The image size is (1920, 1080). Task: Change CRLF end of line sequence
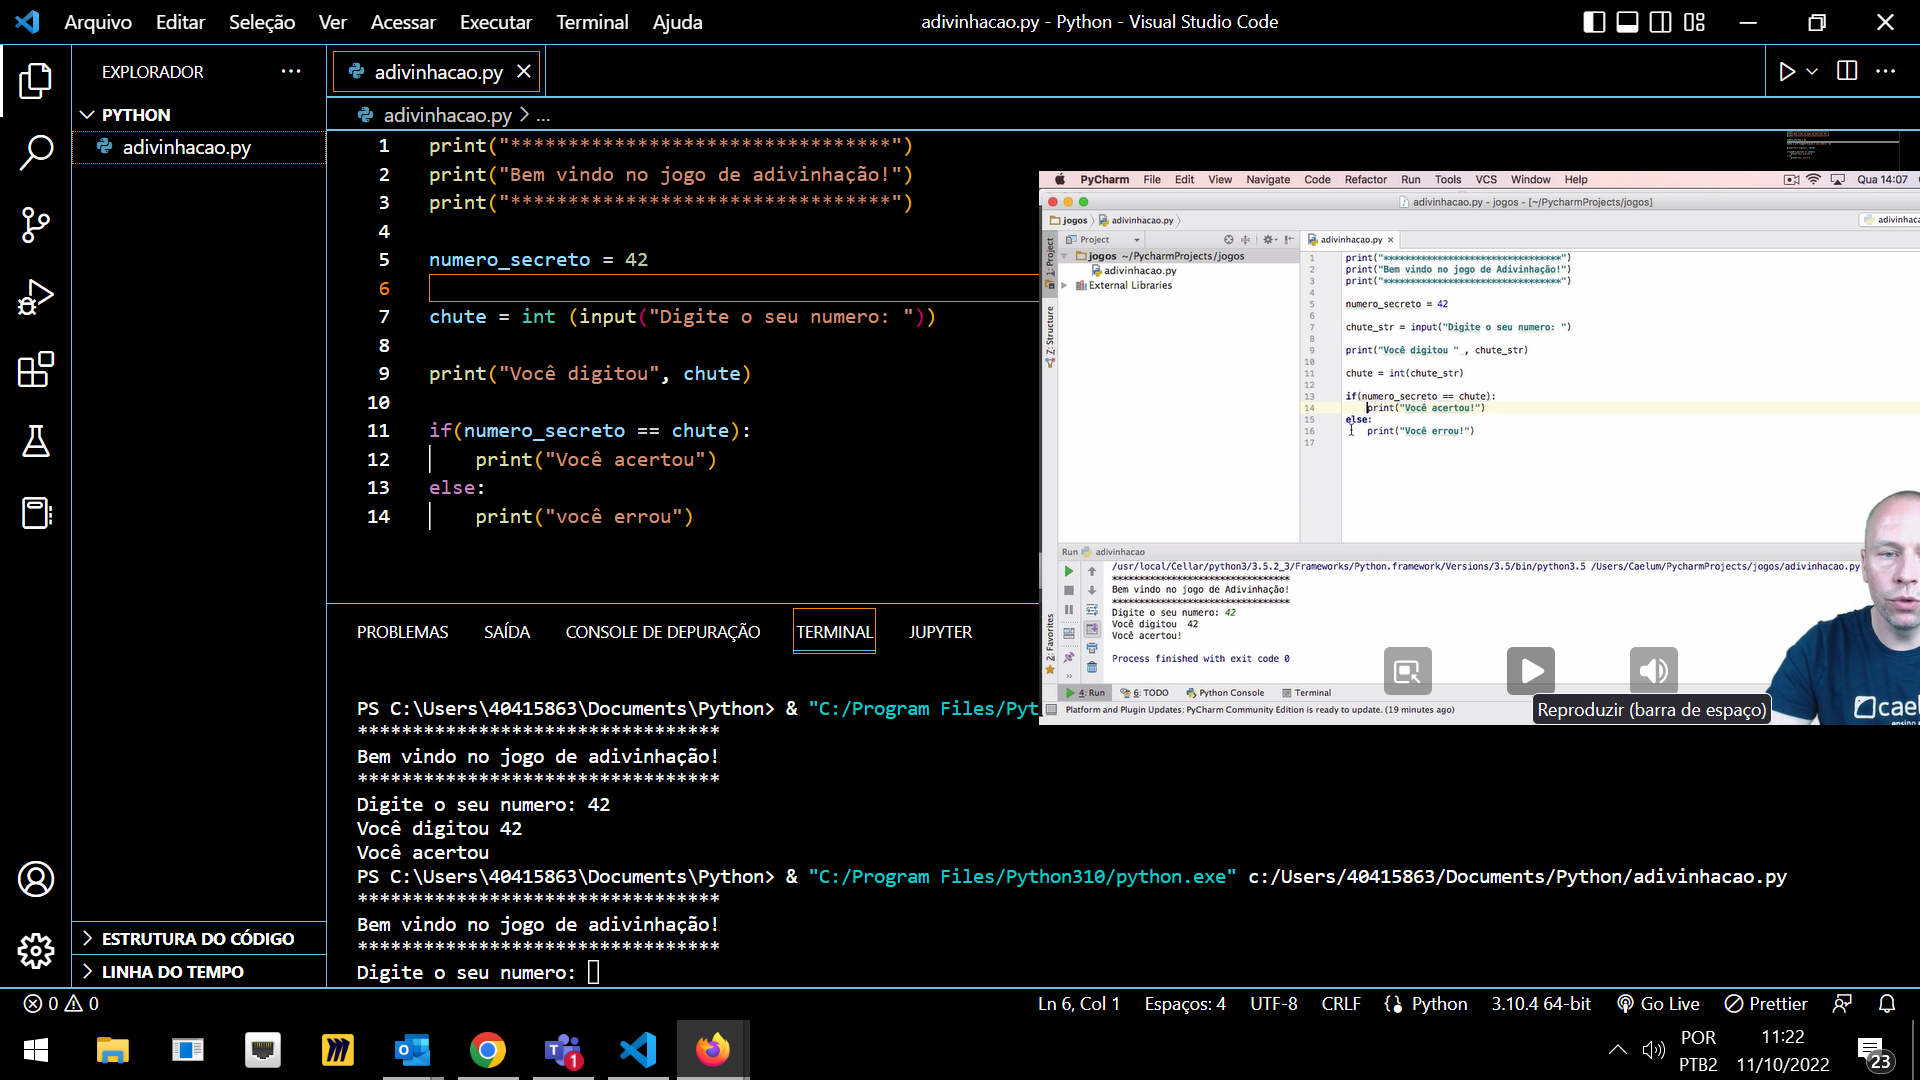click(1341, 1003)
